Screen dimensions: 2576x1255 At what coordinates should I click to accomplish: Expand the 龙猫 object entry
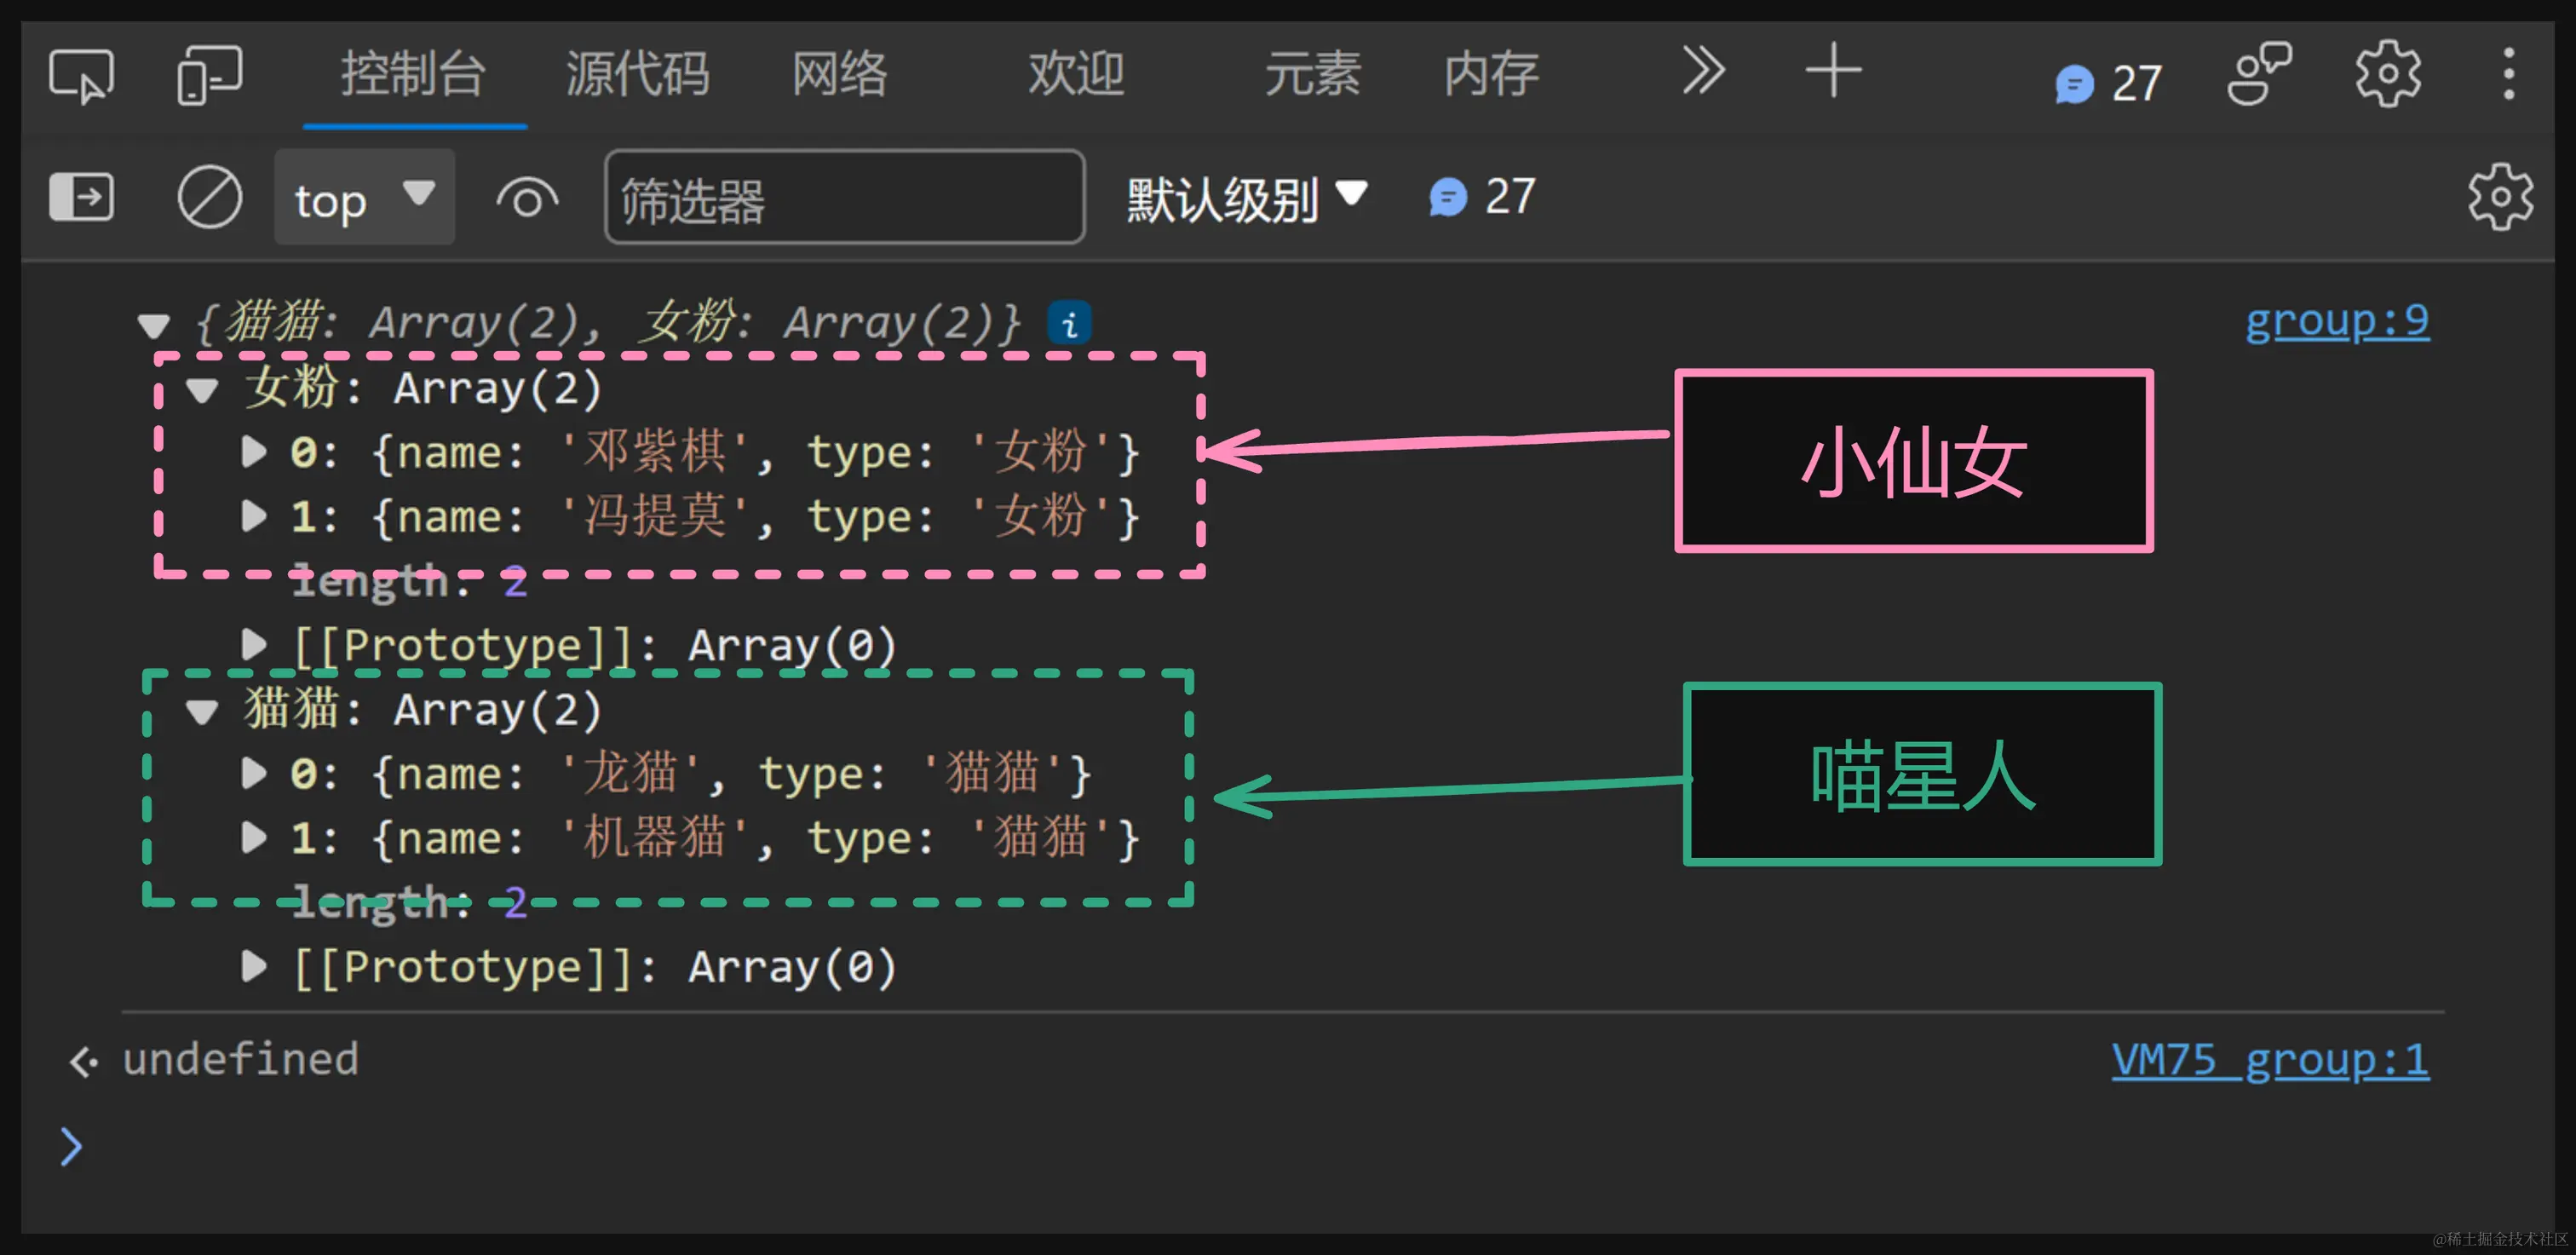tap(254, 773)
